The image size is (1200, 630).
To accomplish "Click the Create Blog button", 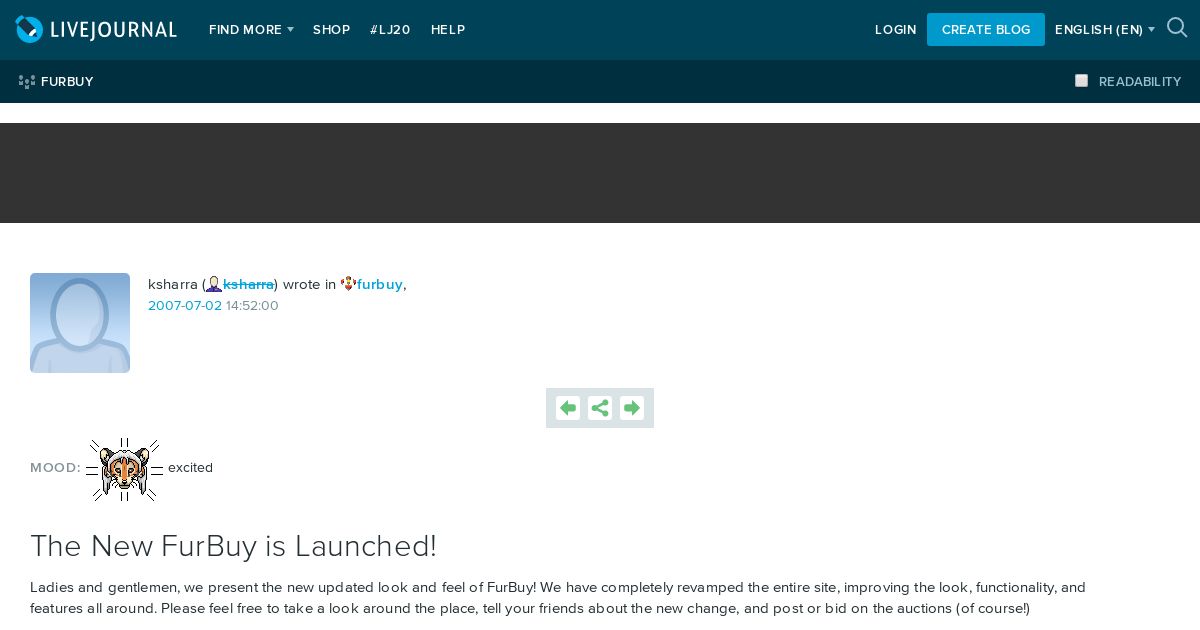I will click(986, 29).
